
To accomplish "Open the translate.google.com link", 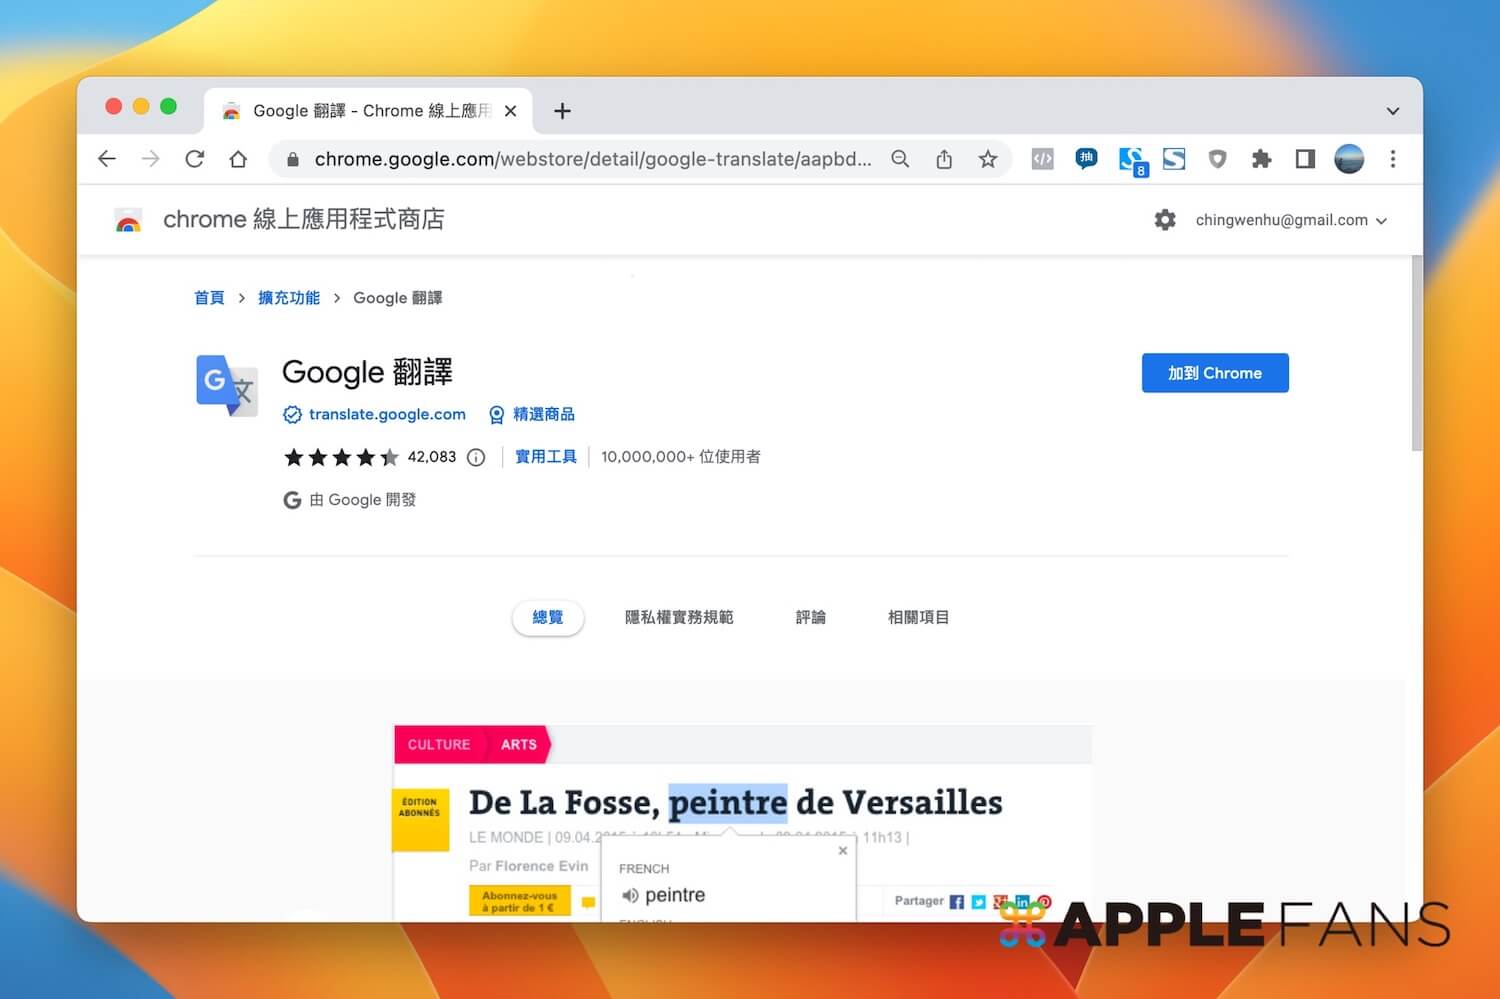I will (x=387, y=413).
